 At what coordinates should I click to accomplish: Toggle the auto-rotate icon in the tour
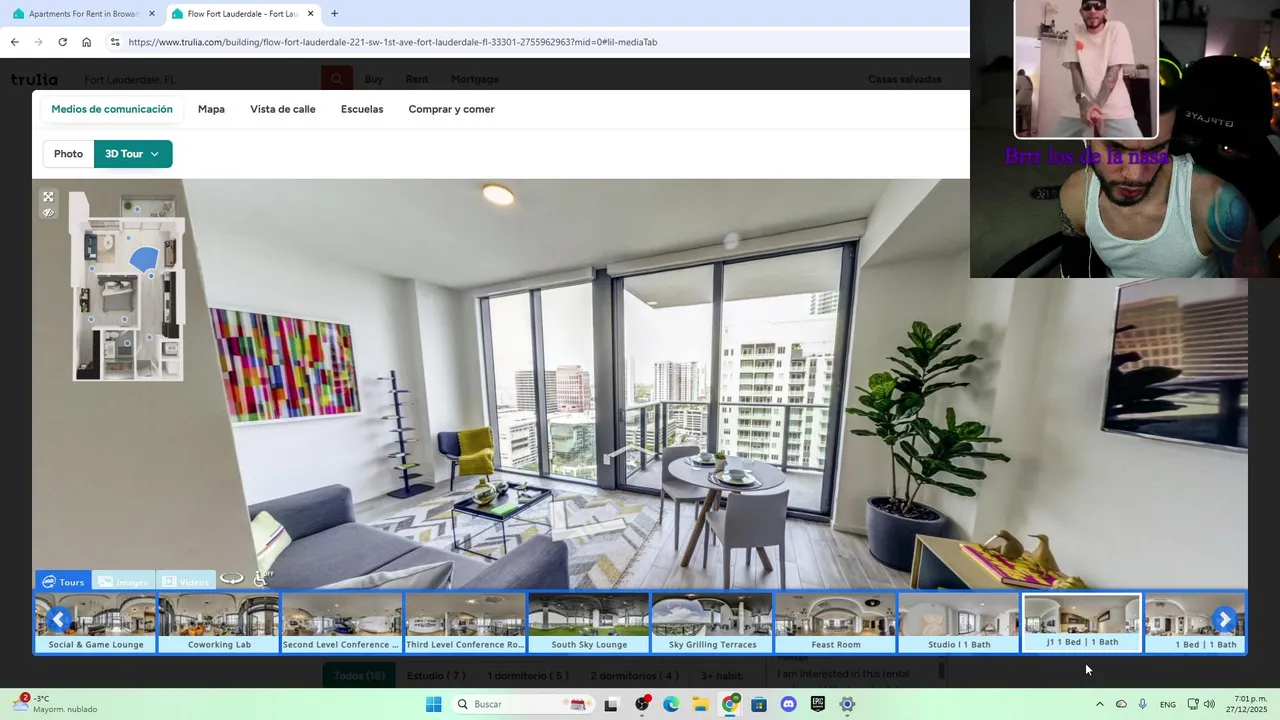(x=231, y=579)
